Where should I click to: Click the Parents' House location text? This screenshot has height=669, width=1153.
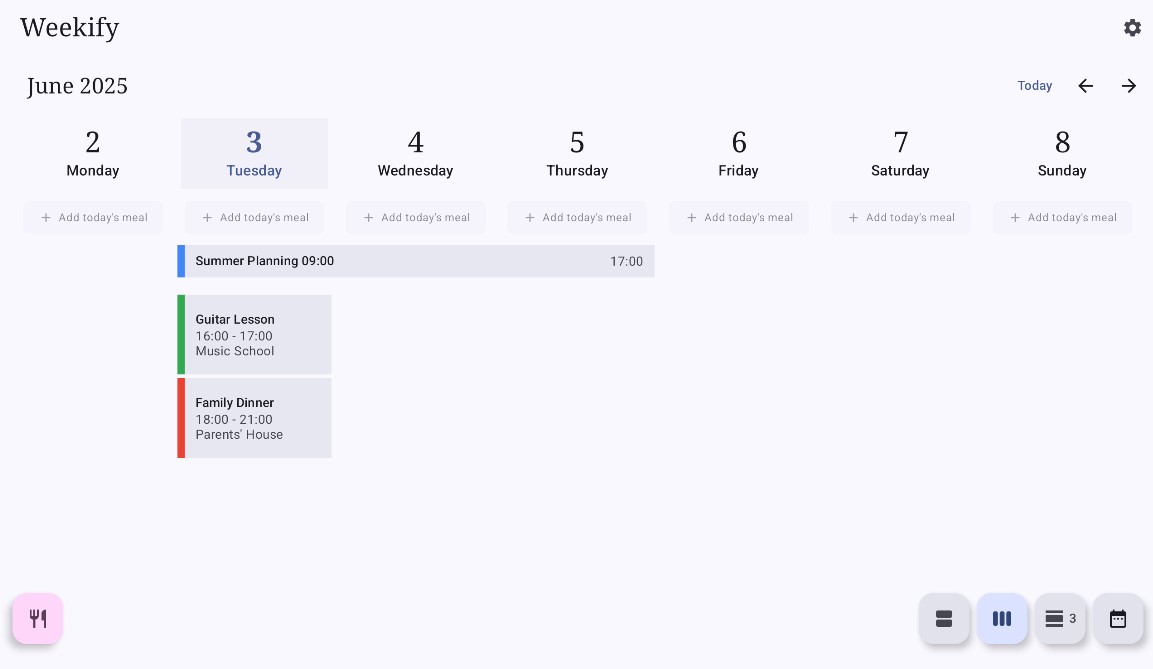pos(239,434)
